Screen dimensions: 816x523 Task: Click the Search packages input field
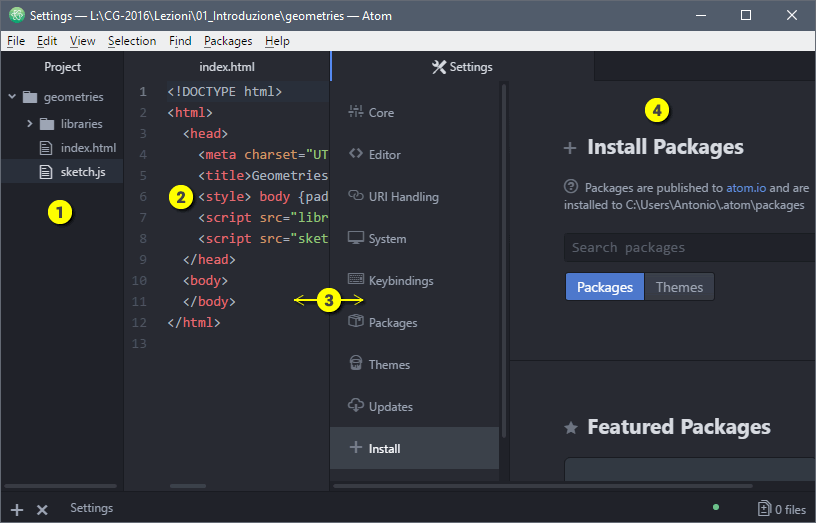(690, 247)
